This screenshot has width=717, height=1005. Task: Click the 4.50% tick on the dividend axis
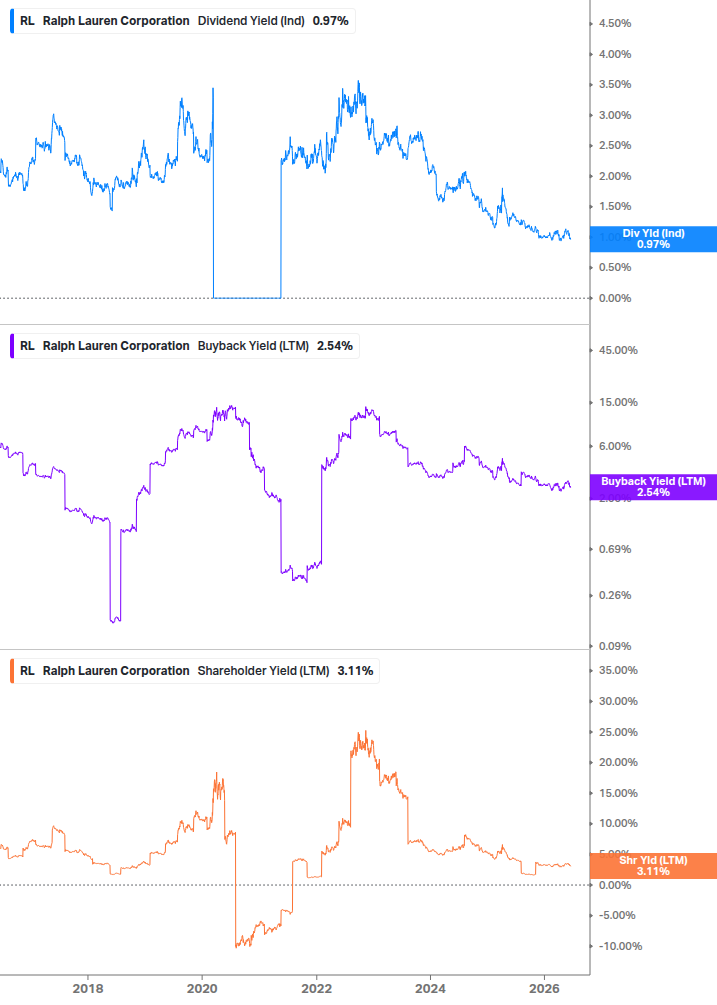pyautogui.click(x=614, y=23)
